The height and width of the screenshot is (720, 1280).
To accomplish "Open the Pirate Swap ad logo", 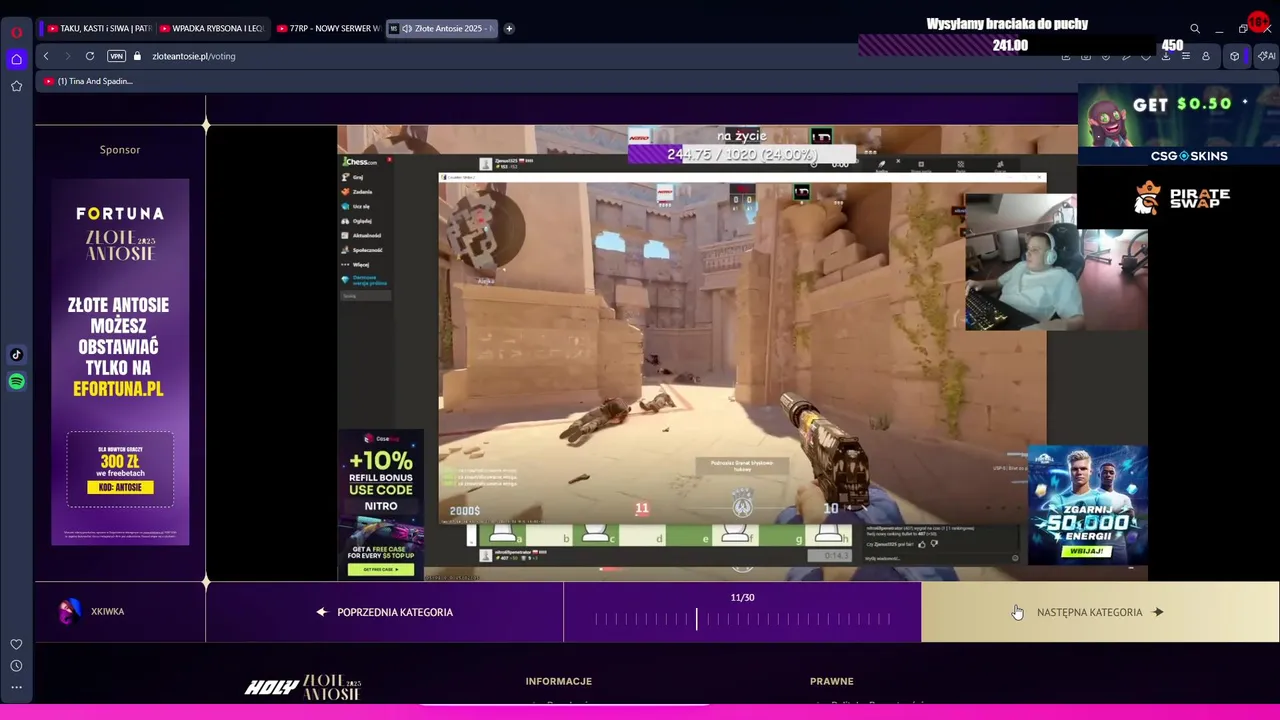I will pyautogui.click(x=1181, y=197).
